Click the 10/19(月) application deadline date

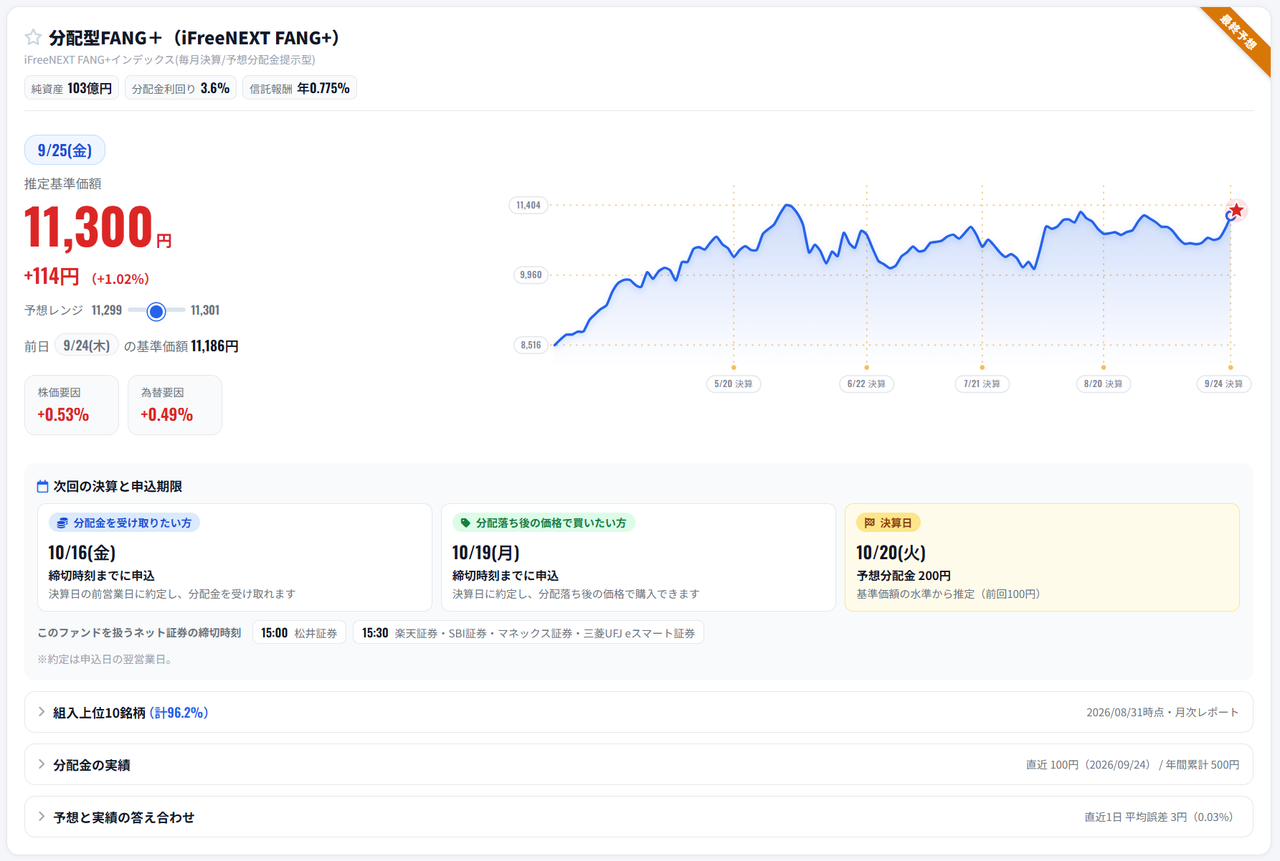[x=487, y=553]
